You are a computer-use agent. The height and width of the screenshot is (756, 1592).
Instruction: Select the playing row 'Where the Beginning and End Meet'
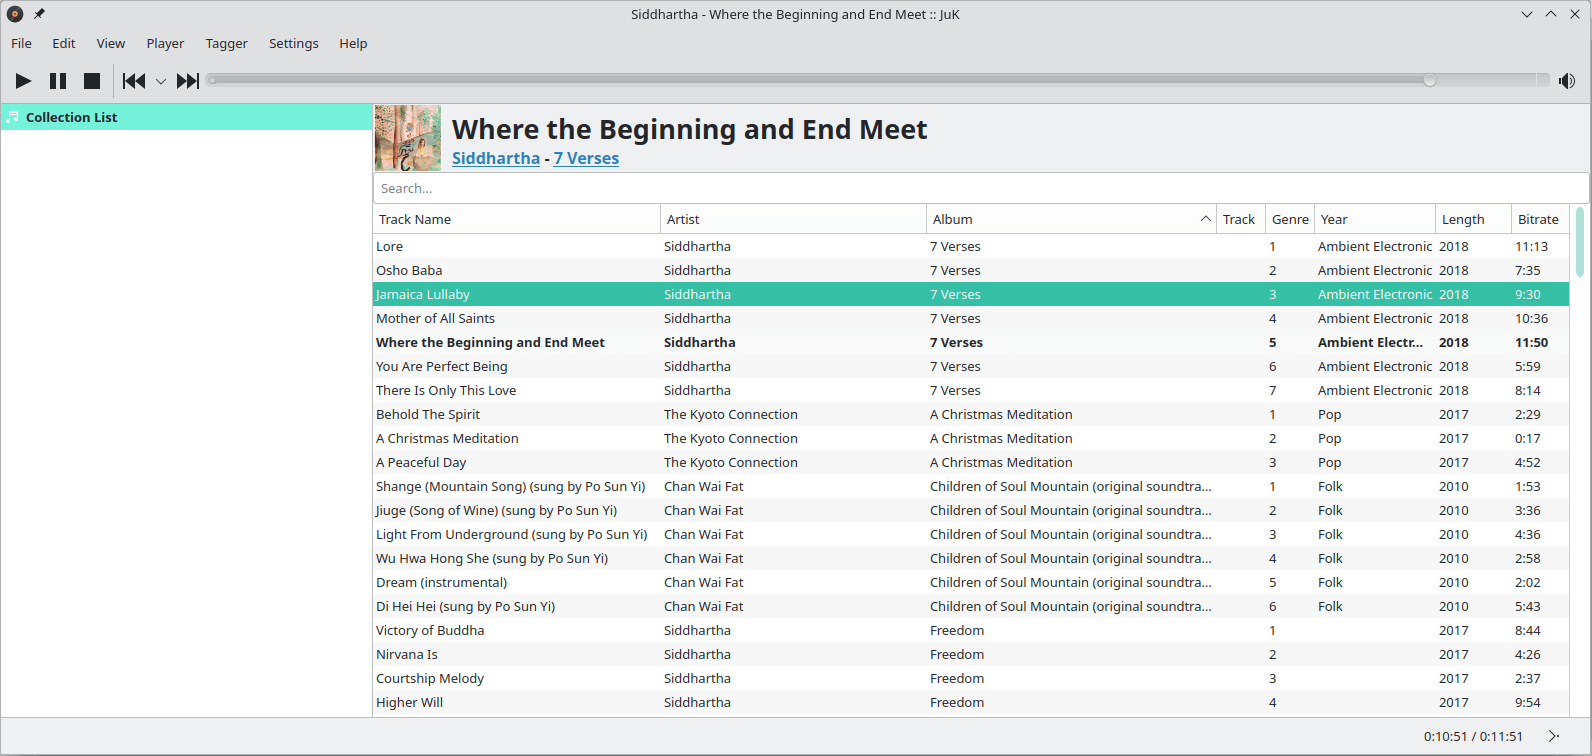click(x=971, y=342)
